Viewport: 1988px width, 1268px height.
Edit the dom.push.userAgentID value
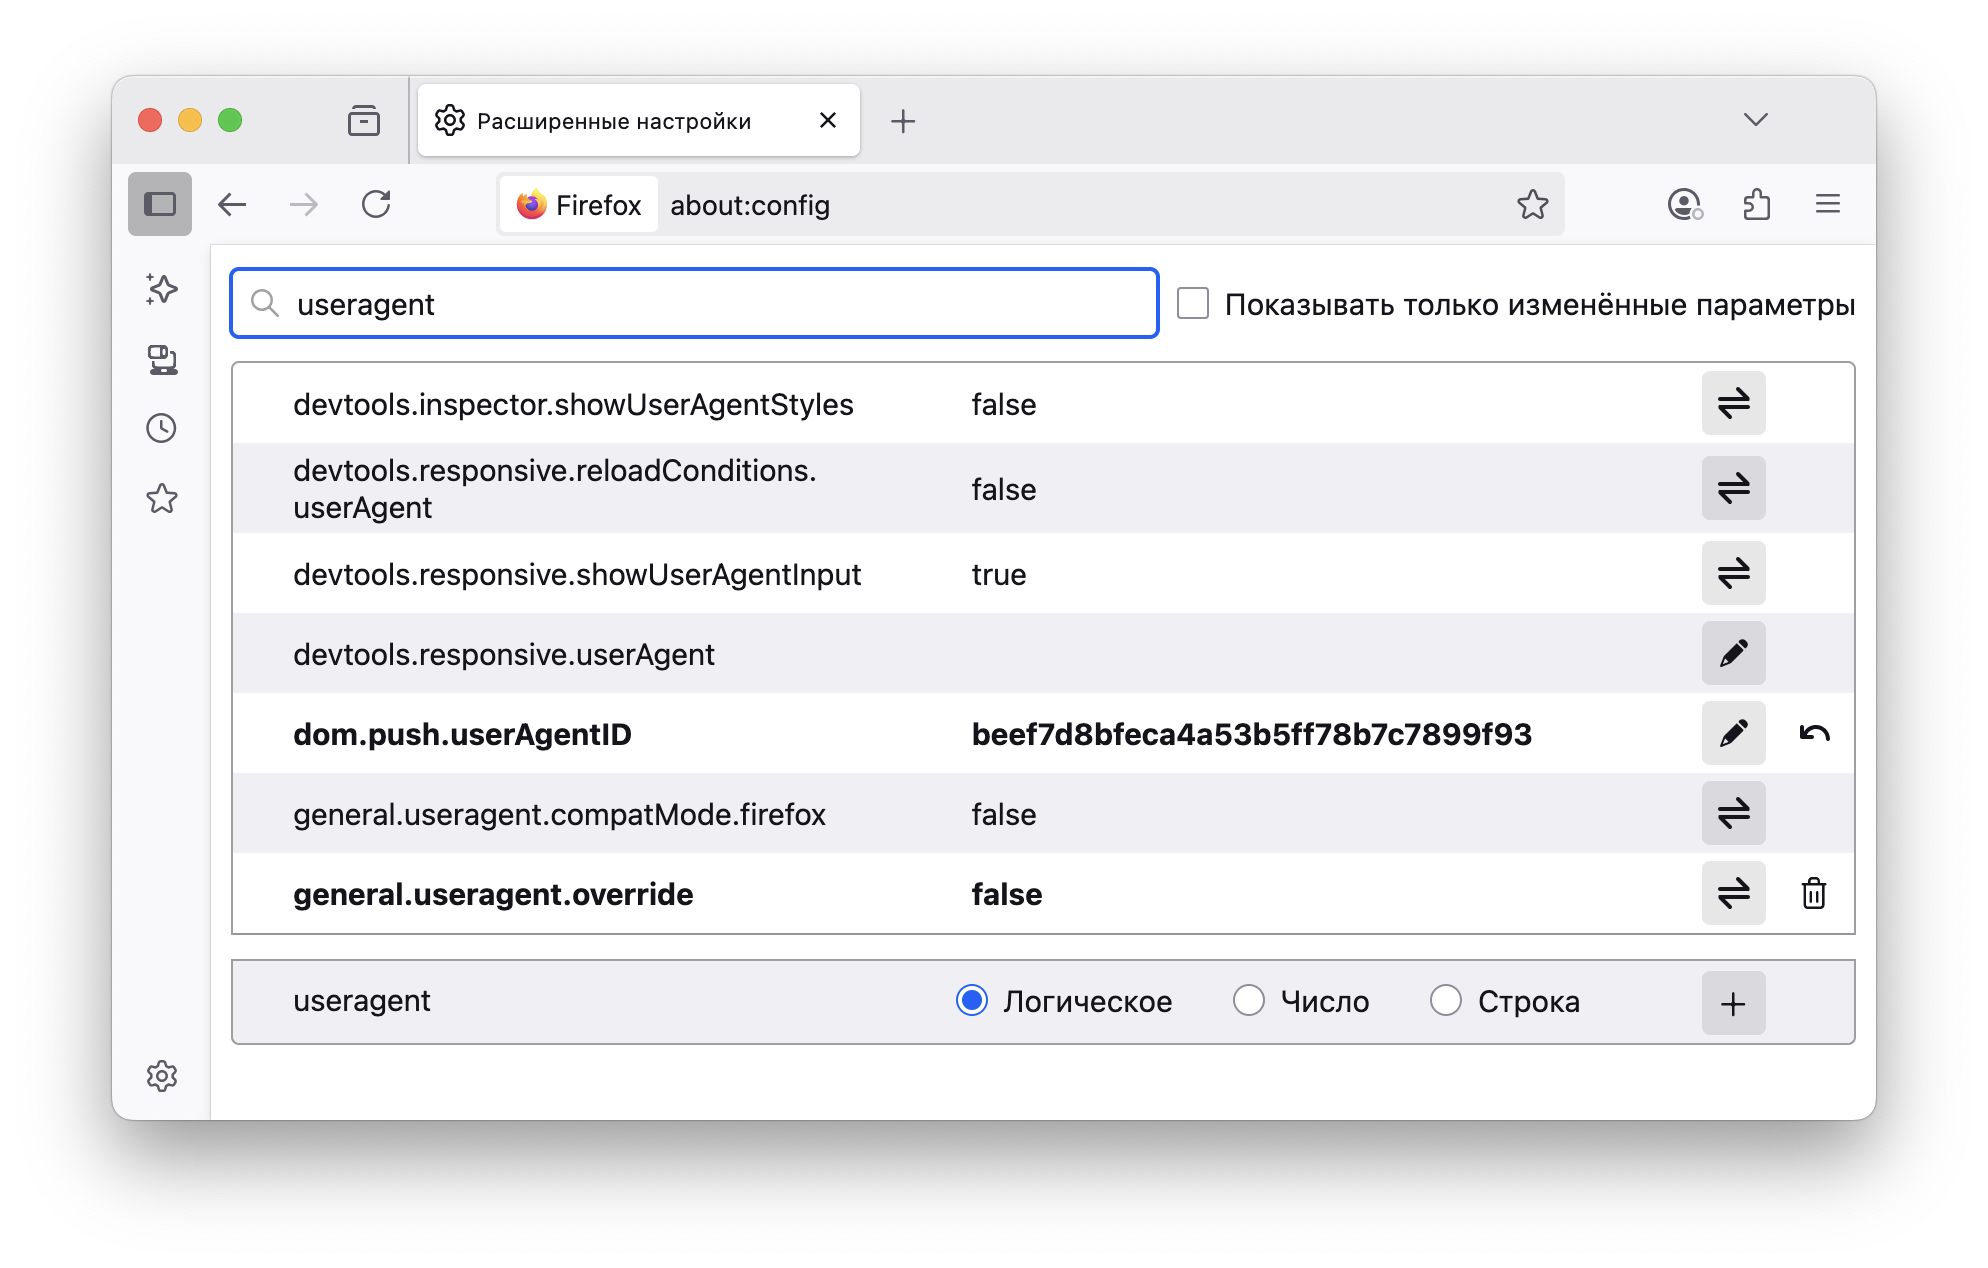(1733, 733)
